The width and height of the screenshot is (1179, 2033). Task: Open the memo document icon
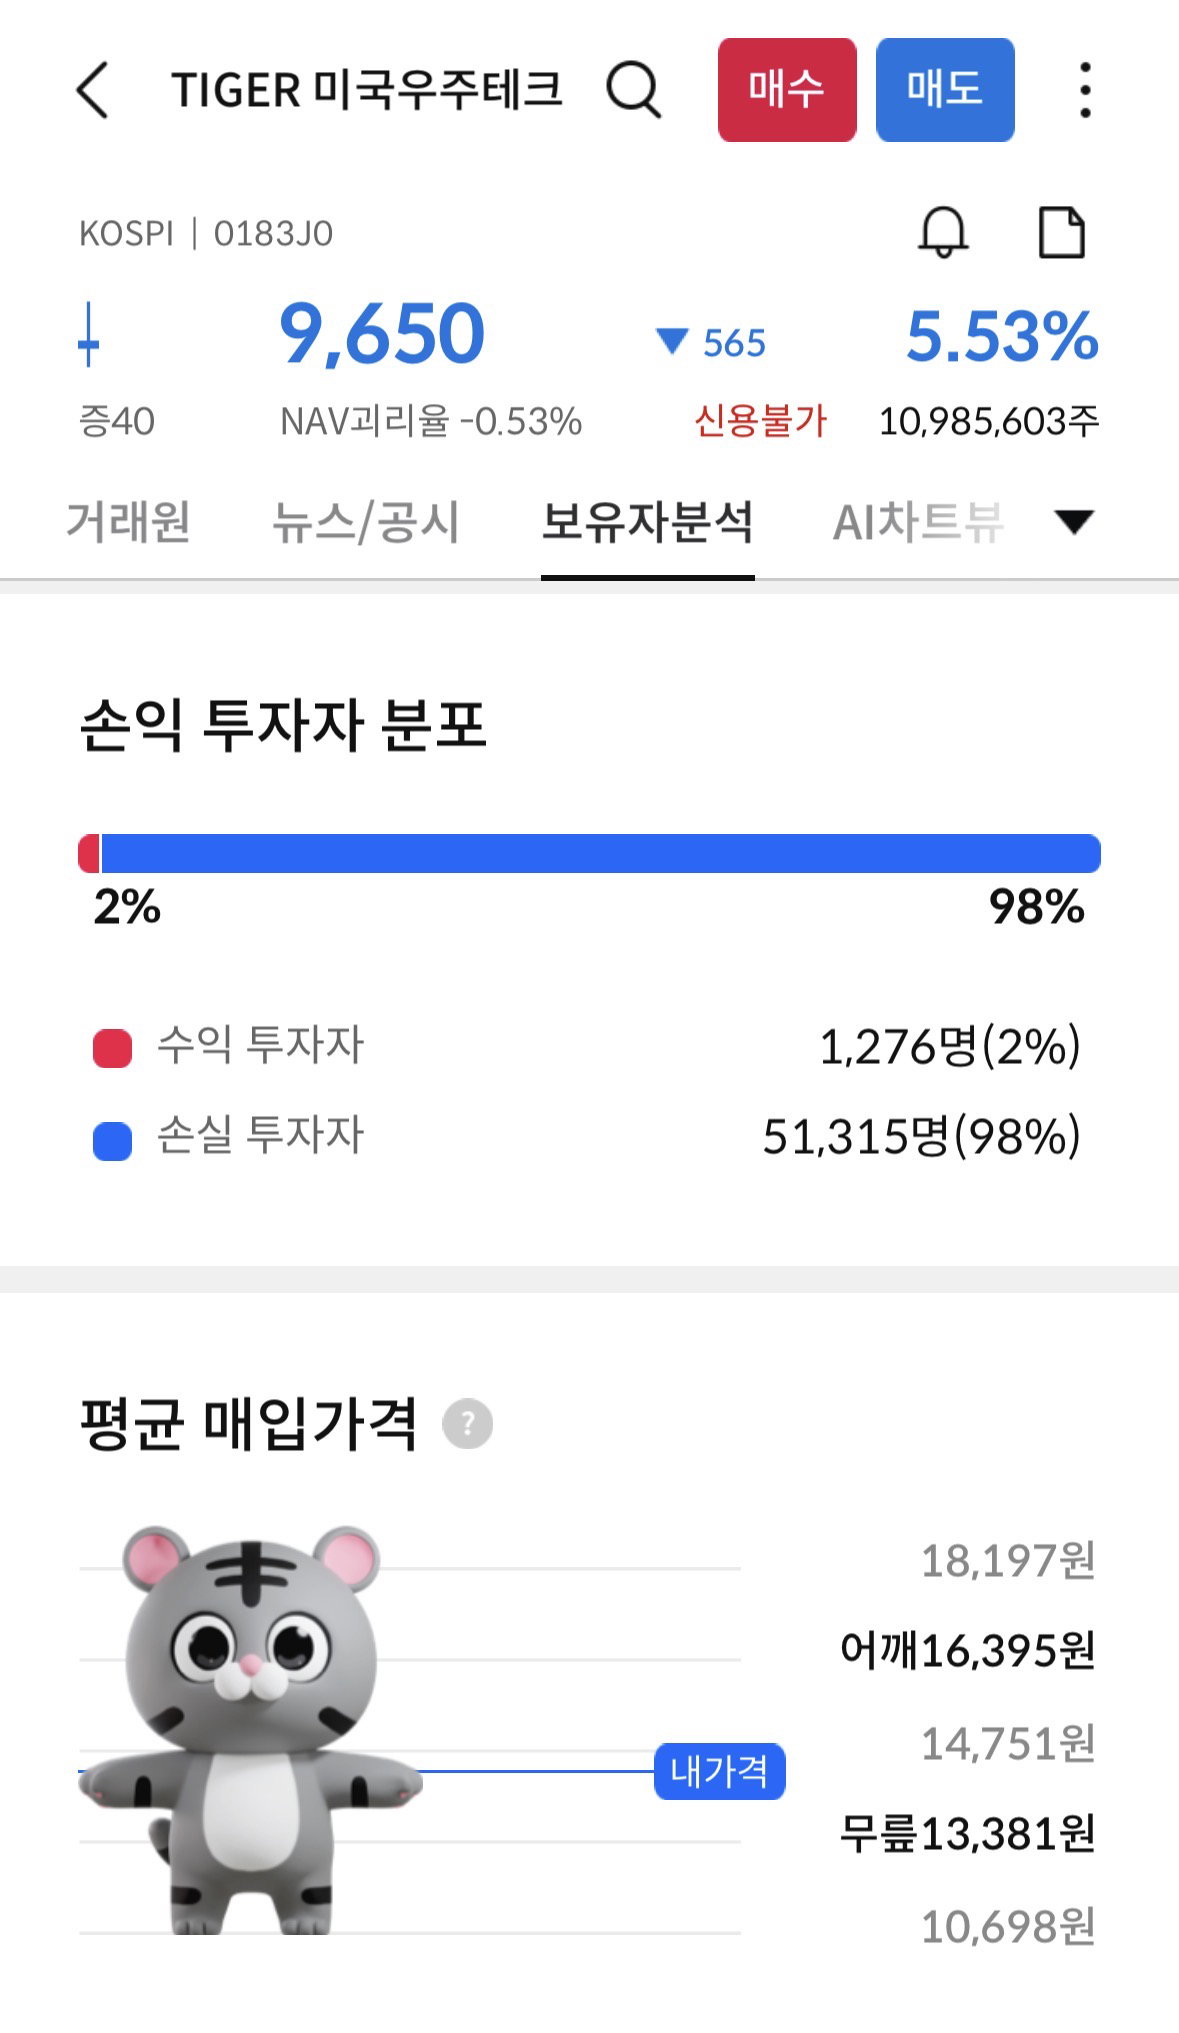(1061, 233)
